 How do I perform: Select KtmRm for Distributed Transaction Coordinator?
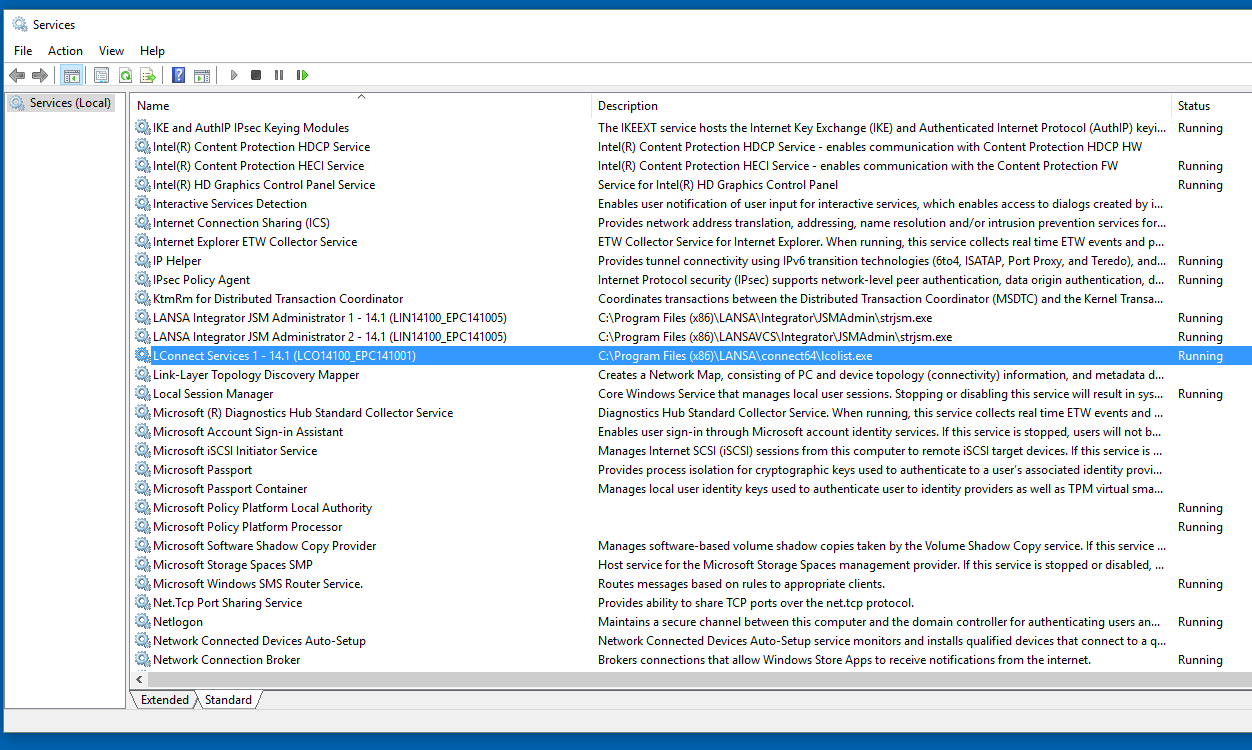278,299
